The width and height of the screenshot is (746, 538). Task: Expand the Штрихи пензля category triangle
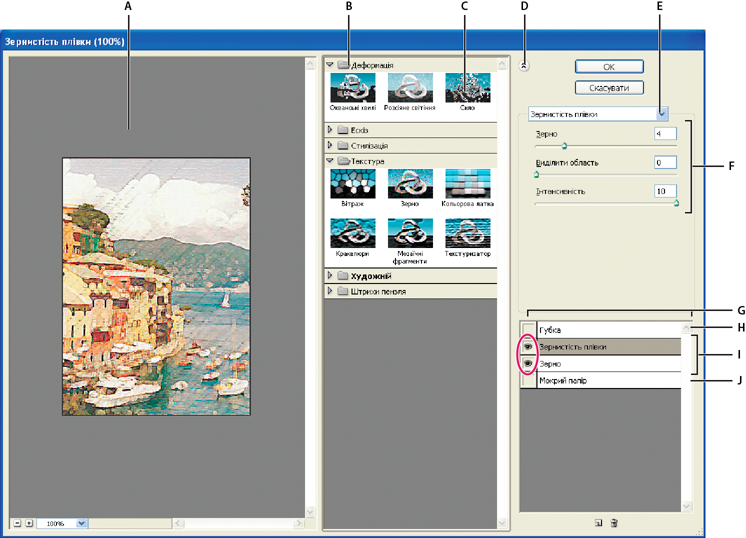330,292
